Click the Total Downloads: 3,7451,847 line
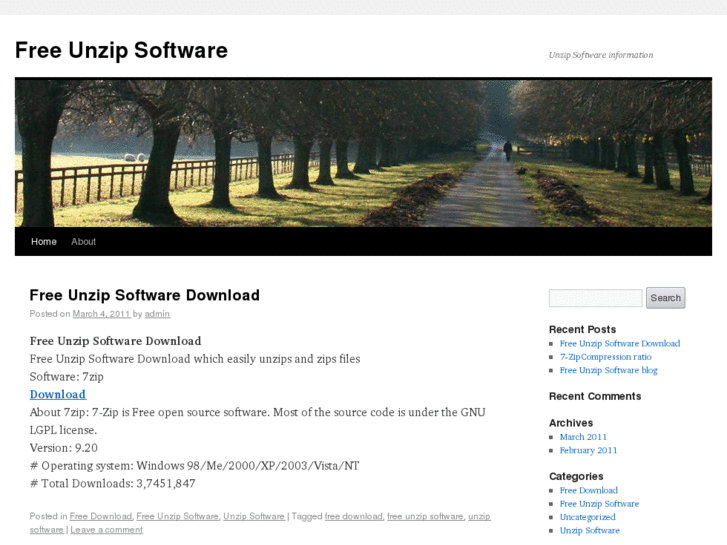 click(x=113, y=484)
